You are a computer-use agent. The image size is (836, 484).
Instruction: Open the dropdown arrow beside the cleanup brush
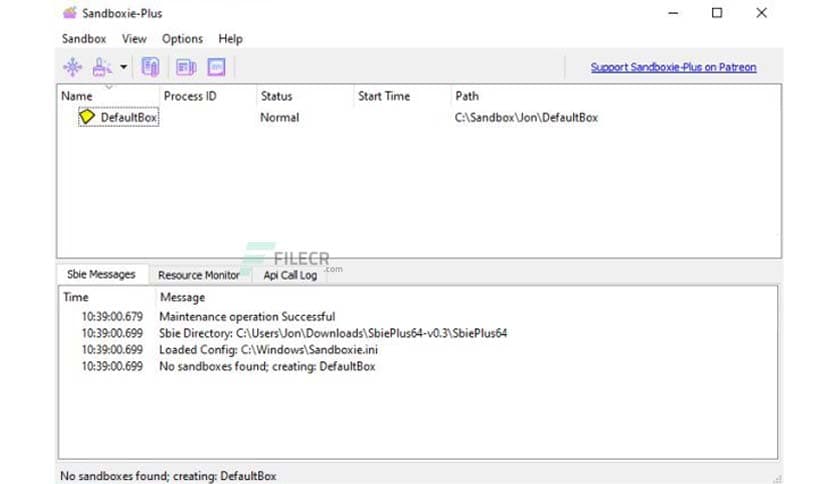click(123, 67)
